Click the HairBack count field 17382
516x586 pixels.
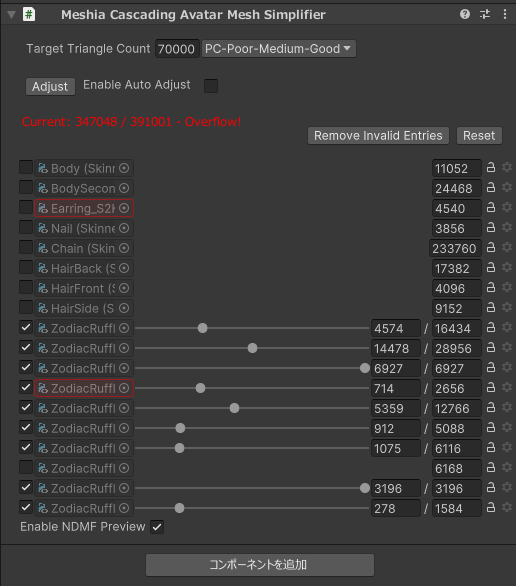pos(457,268)
